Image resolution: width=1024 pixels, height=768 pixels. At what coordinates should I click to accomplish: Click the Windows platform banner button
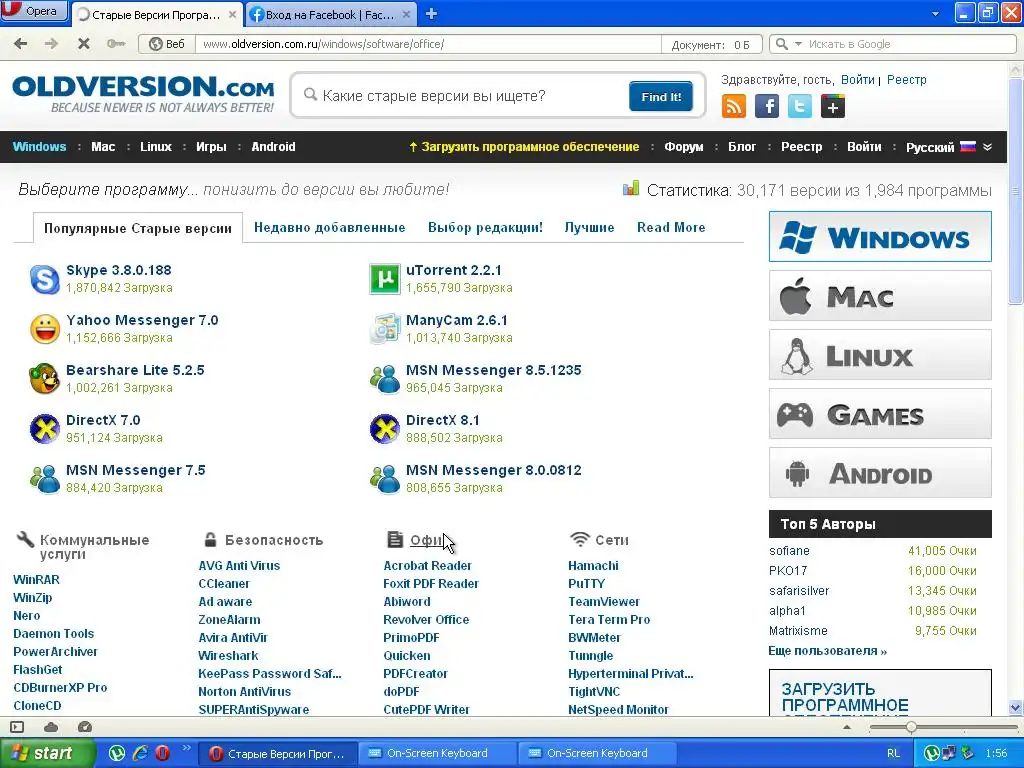click(880, 236)
